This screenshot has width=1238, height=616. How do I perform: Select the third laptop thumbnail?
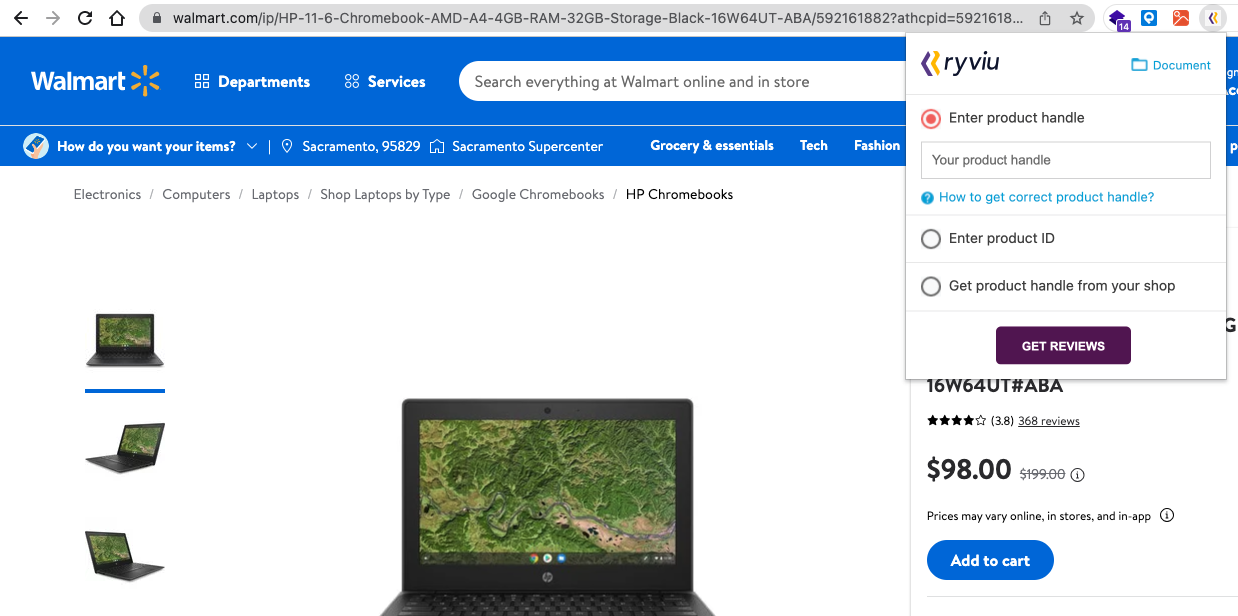click(125, 555)
